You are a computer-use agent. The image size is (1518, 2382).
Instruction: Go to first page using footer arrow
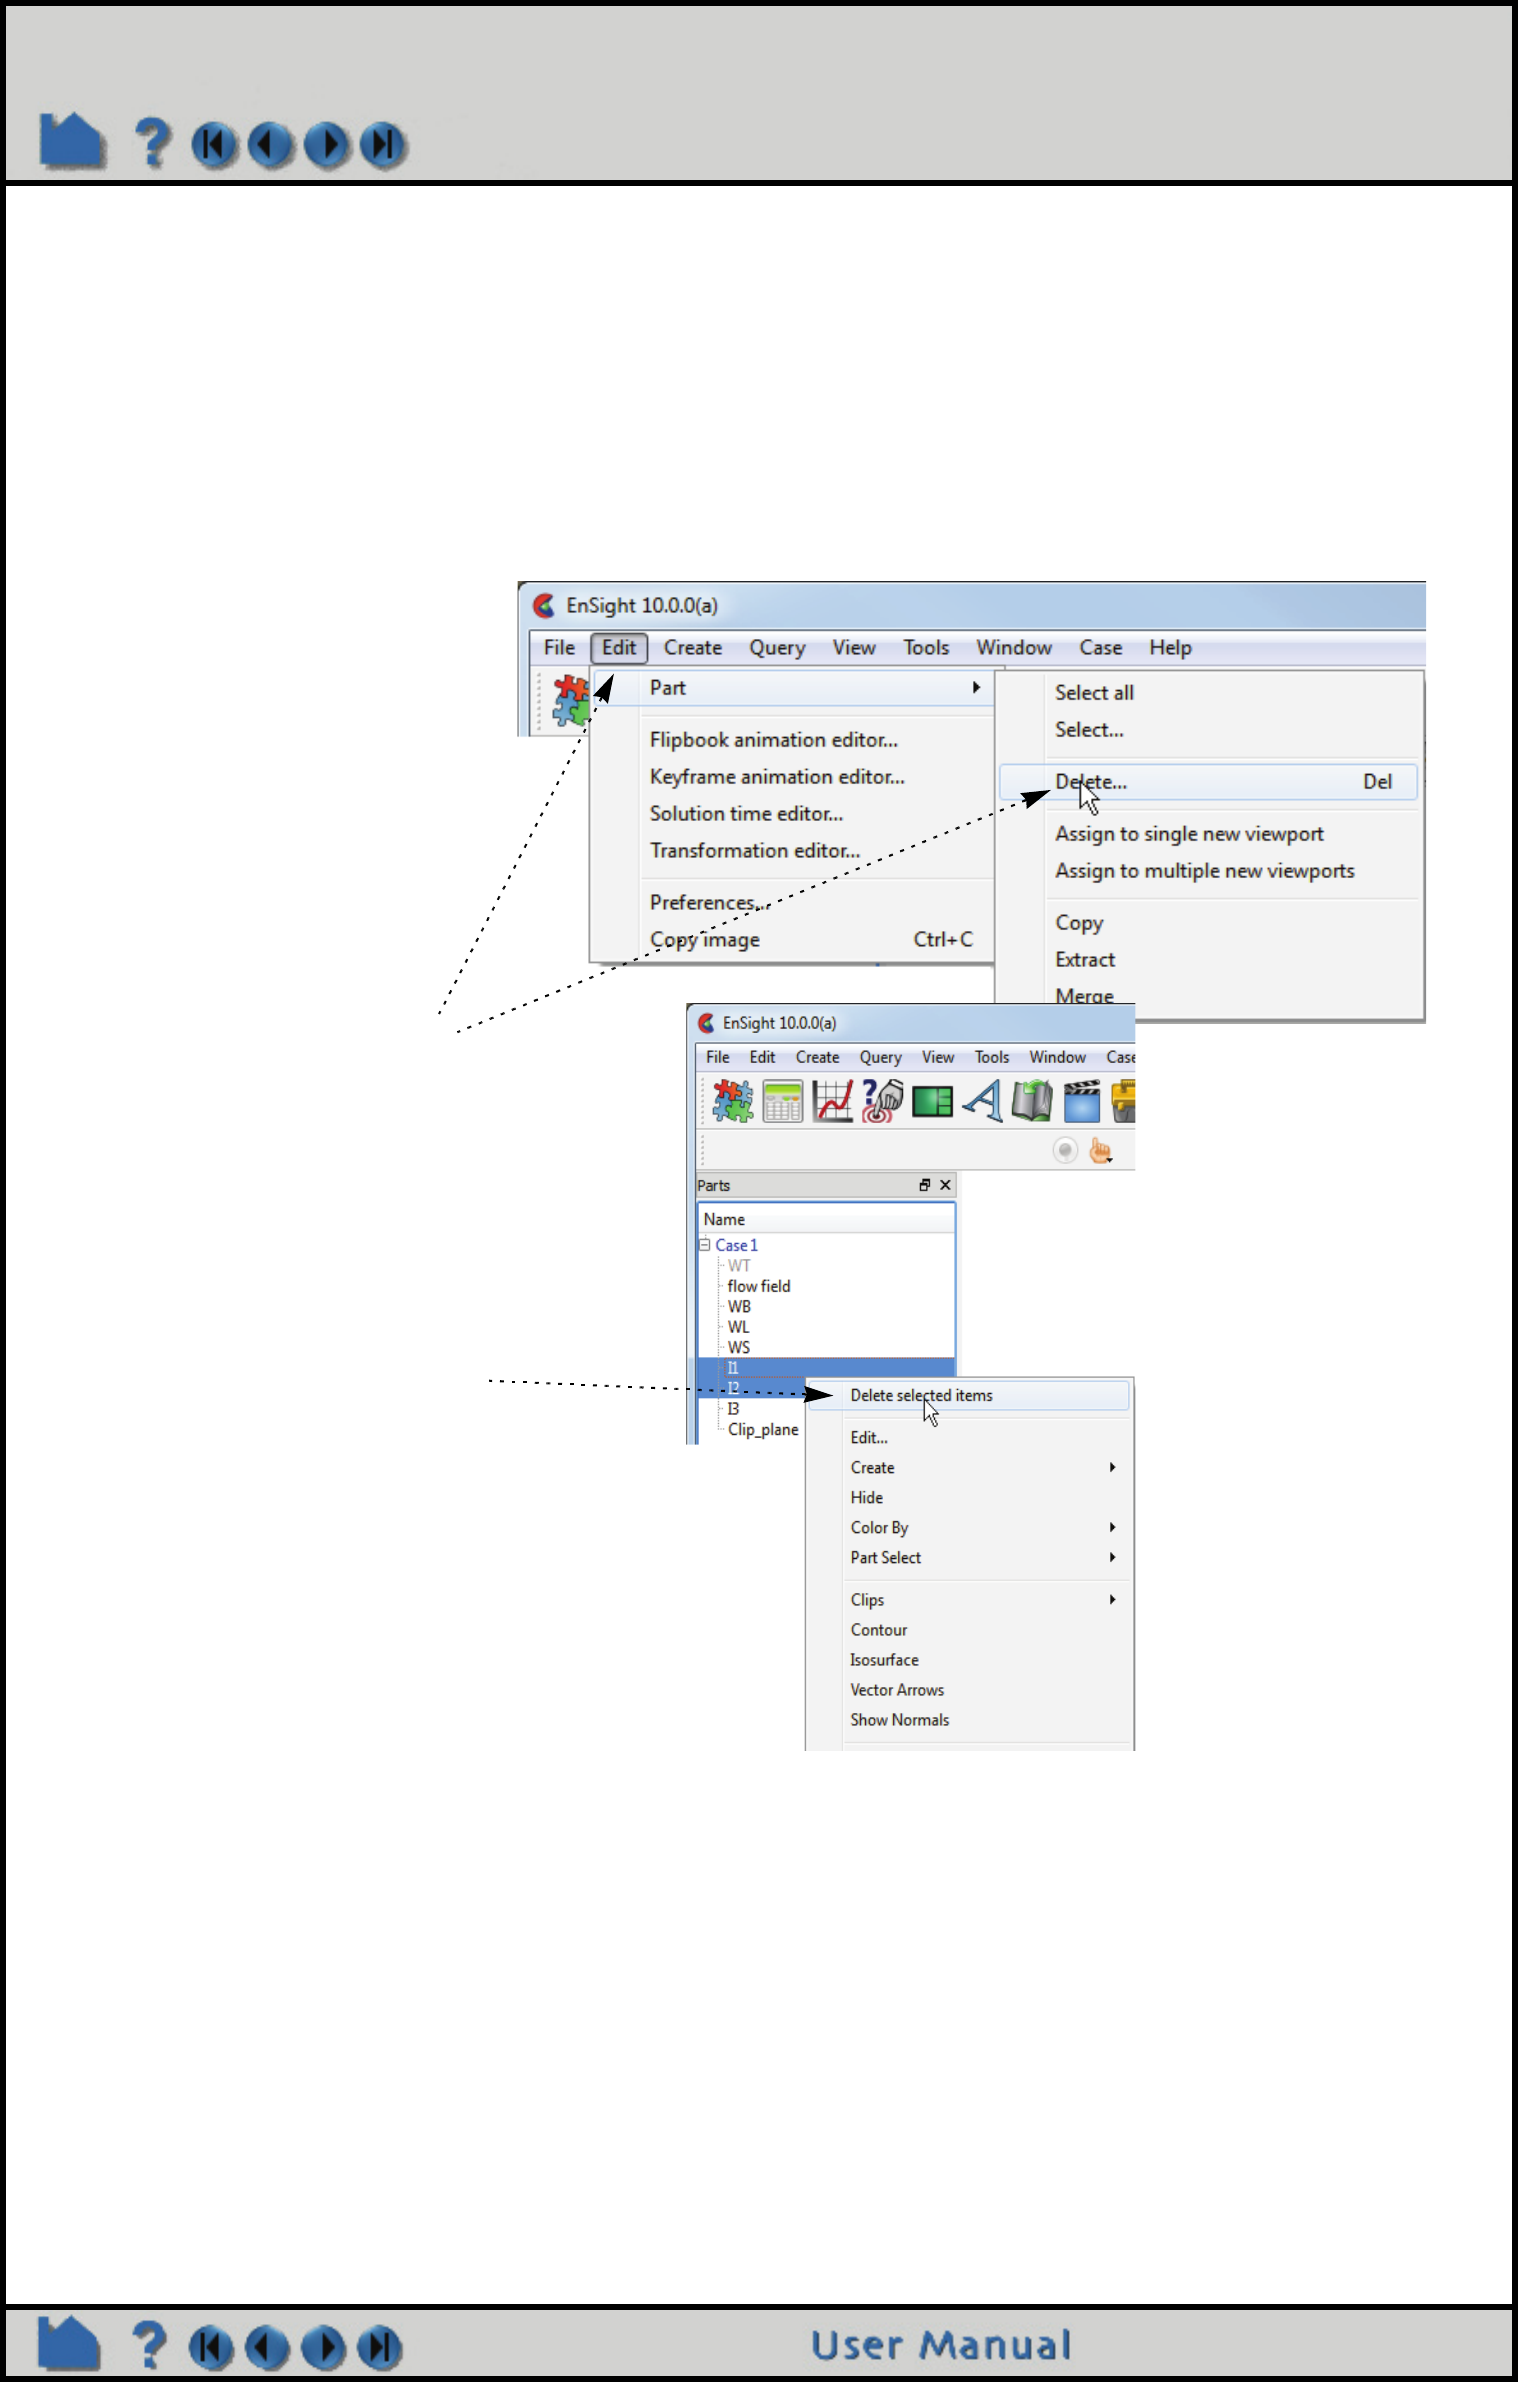click(x=211, y=2348)
